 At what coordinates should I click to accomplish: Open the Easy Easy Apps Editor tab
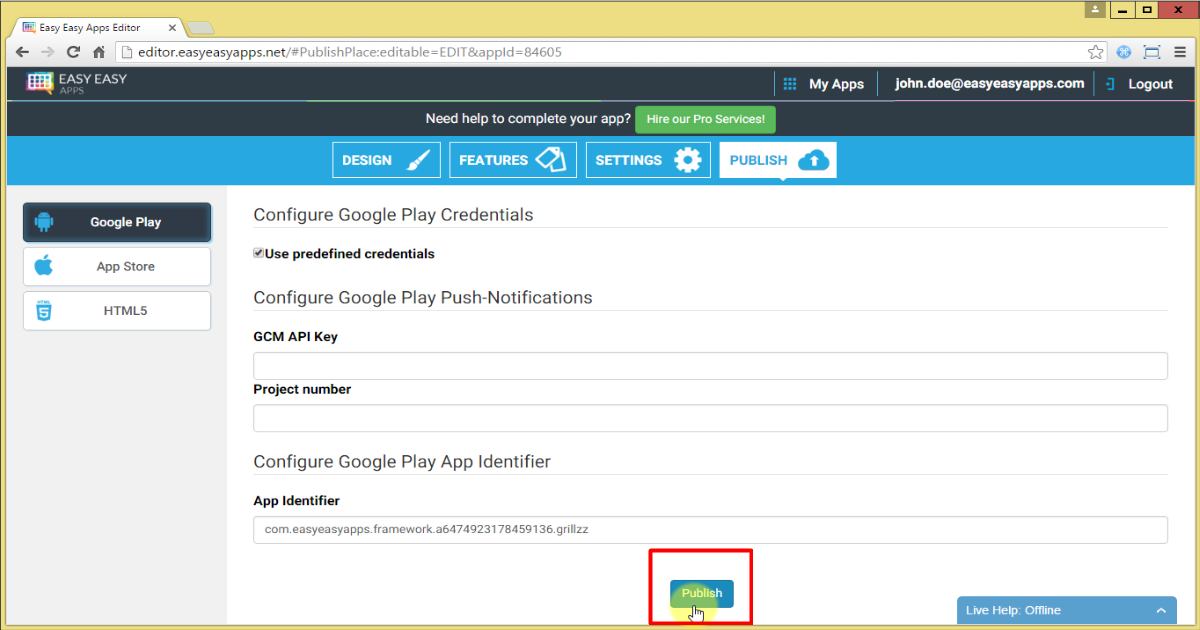[90, 27]
